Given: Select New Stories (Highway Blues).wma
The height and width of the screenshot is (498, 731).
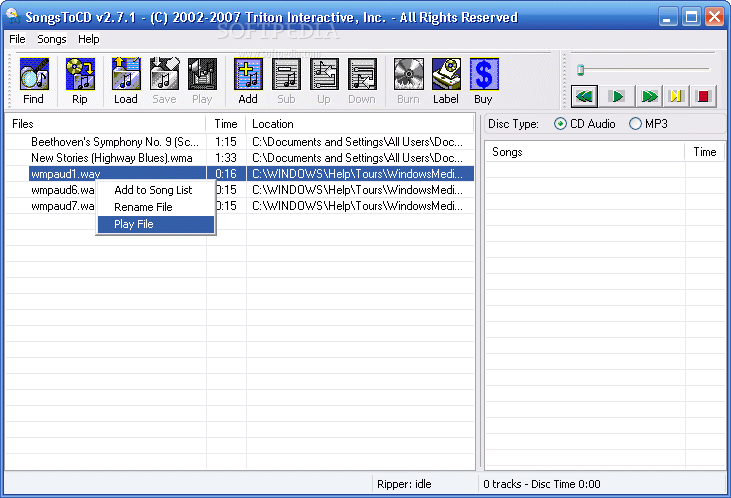Looking at the screenshot, I should (112, 158).
